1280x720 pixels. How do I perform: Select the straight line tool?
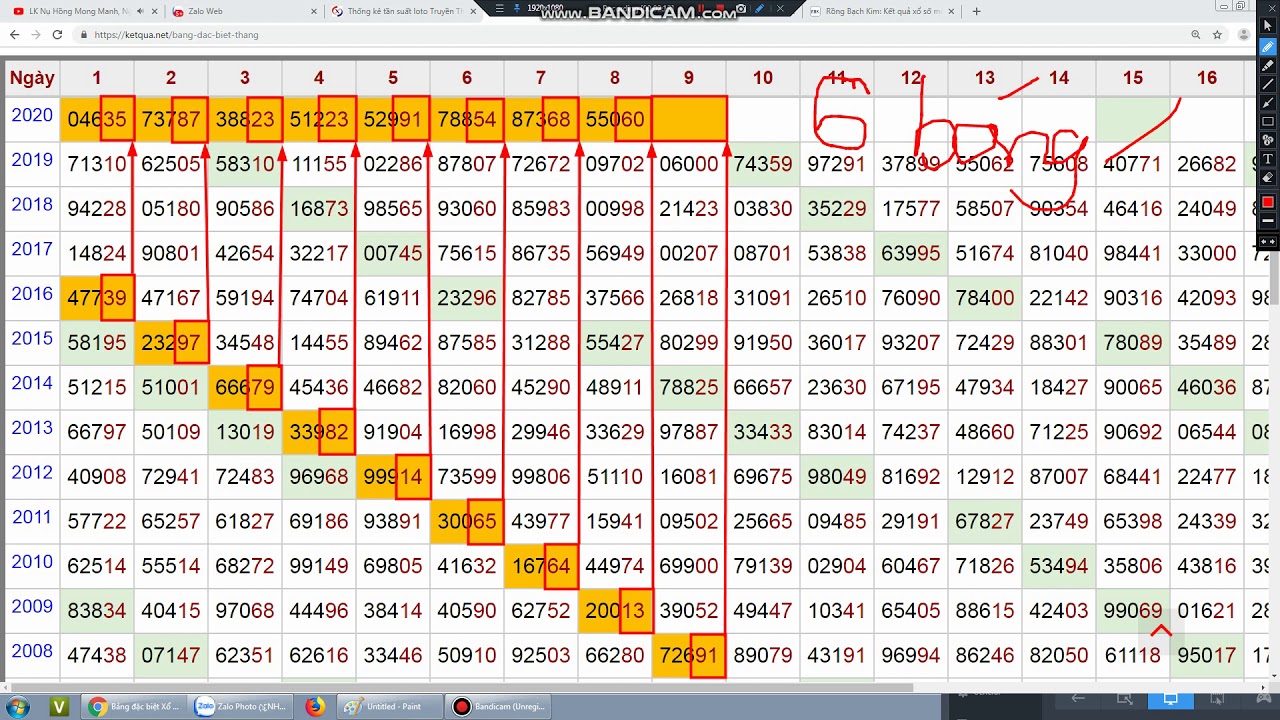1267,84
